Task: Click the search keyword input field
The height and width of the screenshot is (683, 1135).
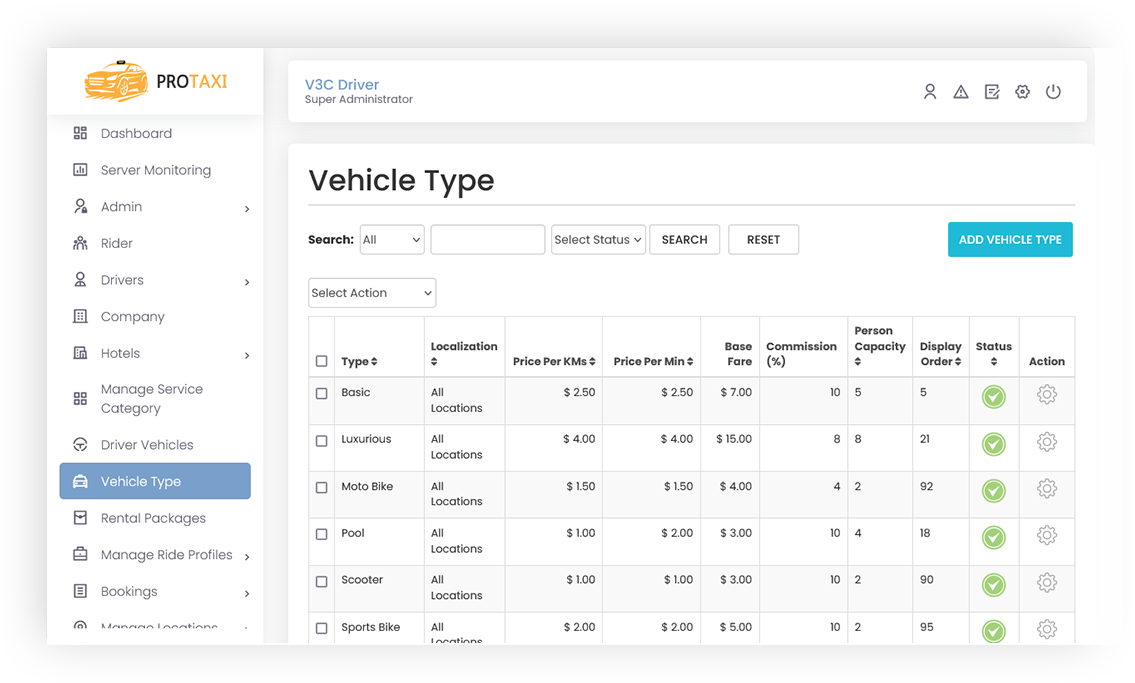Action: (488, 239)
